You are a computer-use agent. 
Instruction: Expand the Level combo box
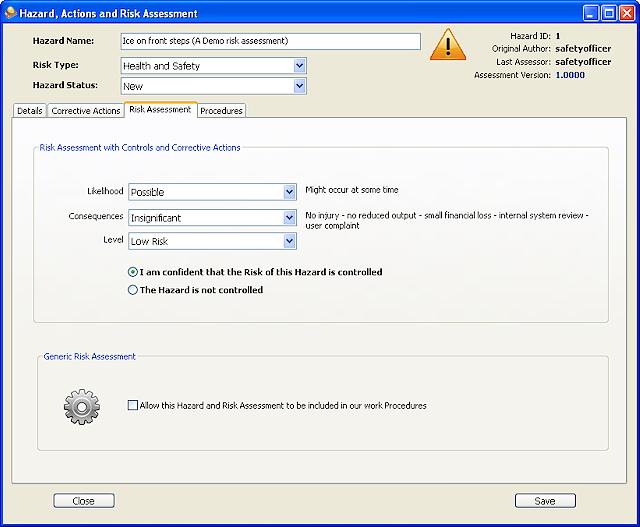click(x=289, y=241)
